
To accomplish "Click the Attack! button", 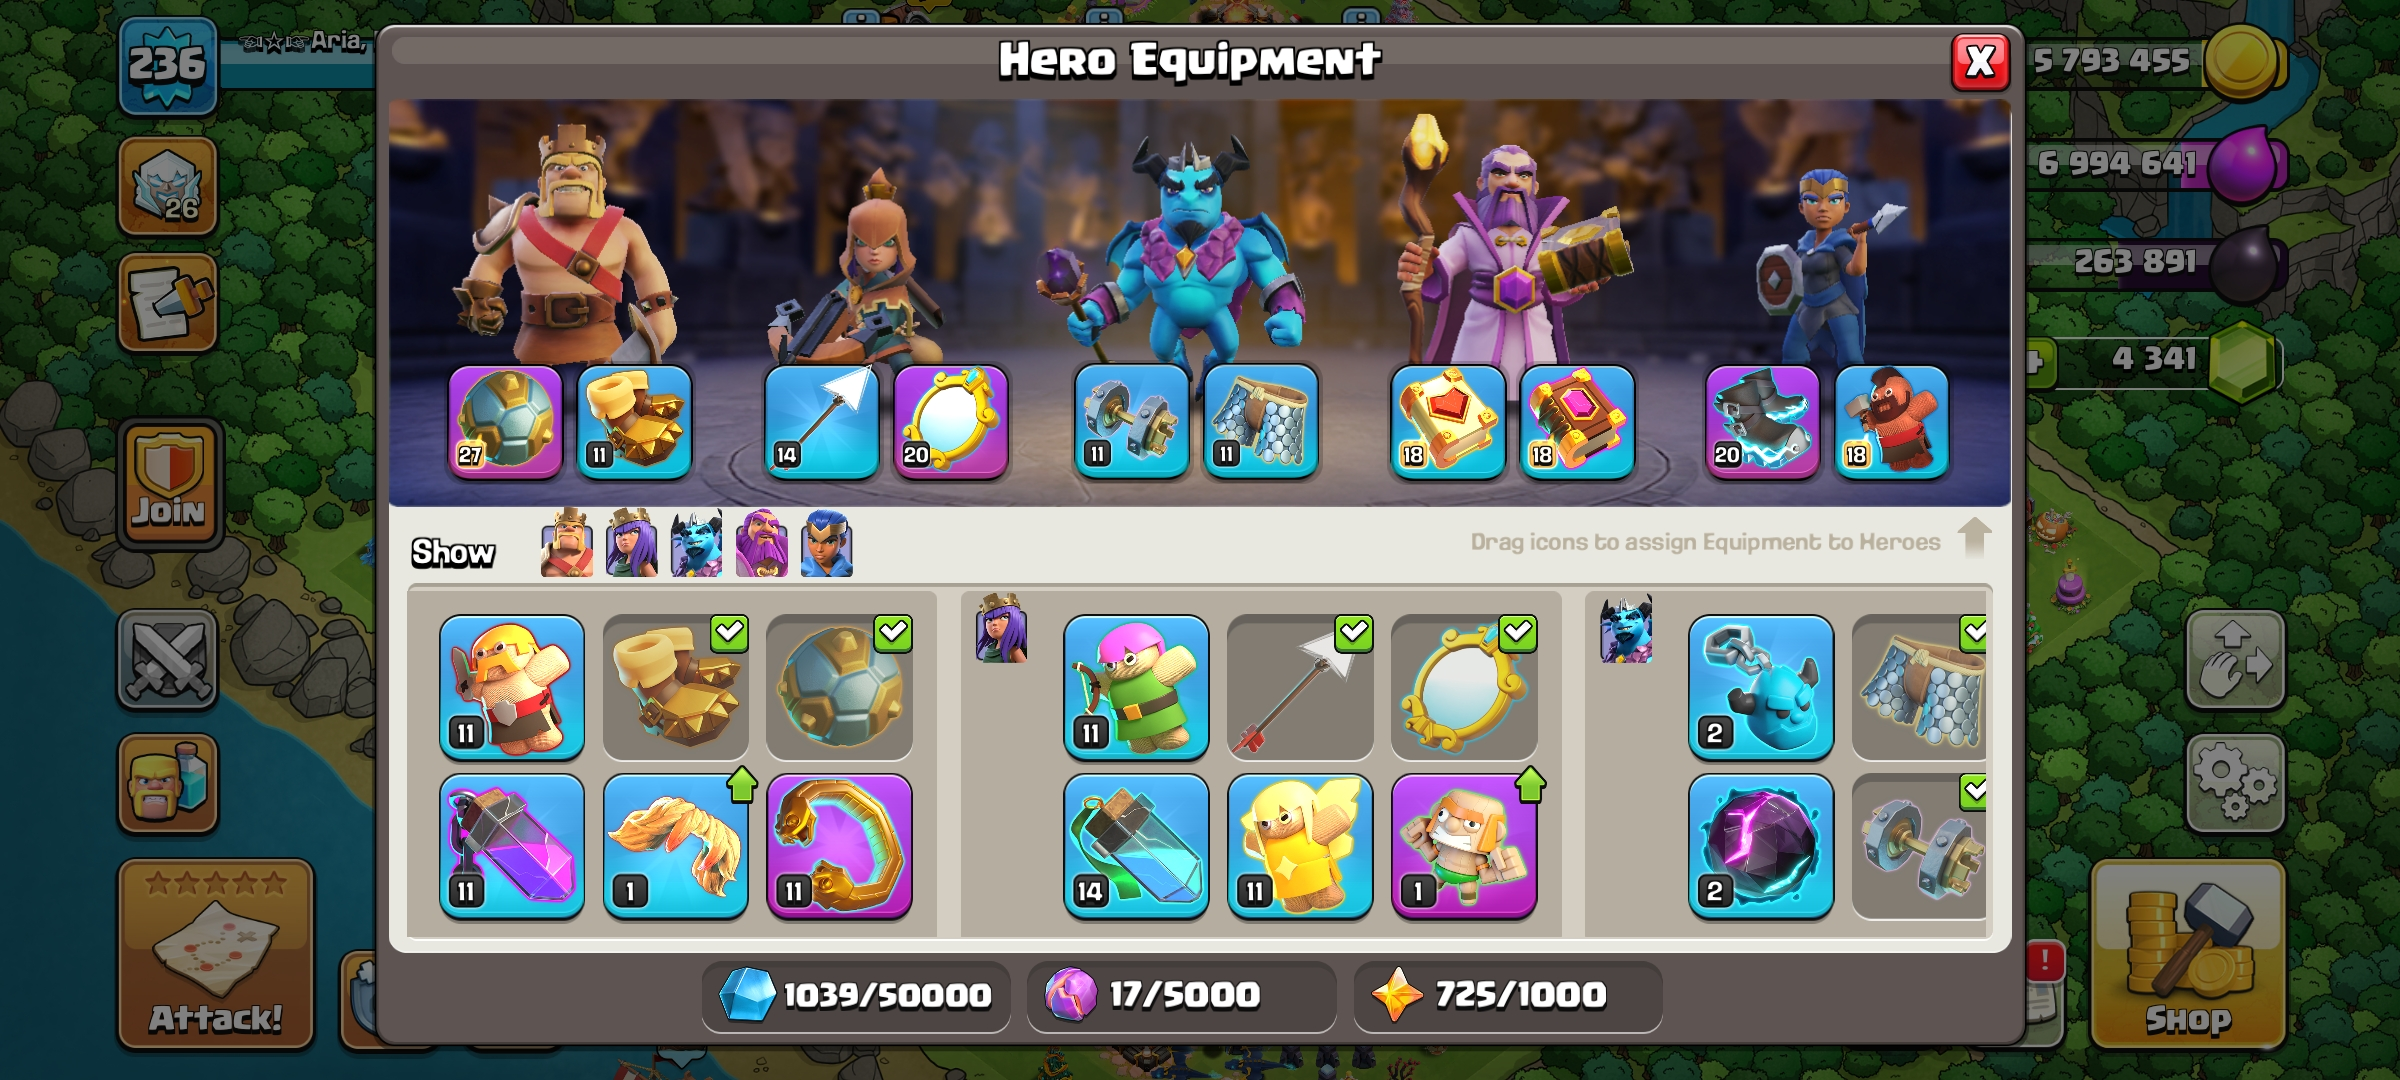I will [x=216, y=954].
